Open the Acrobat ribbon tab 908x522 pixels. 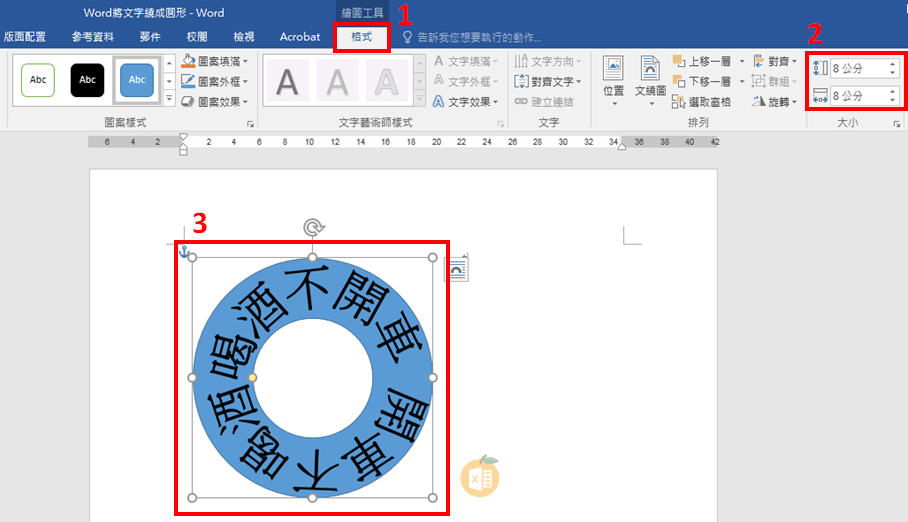[300, 37]
